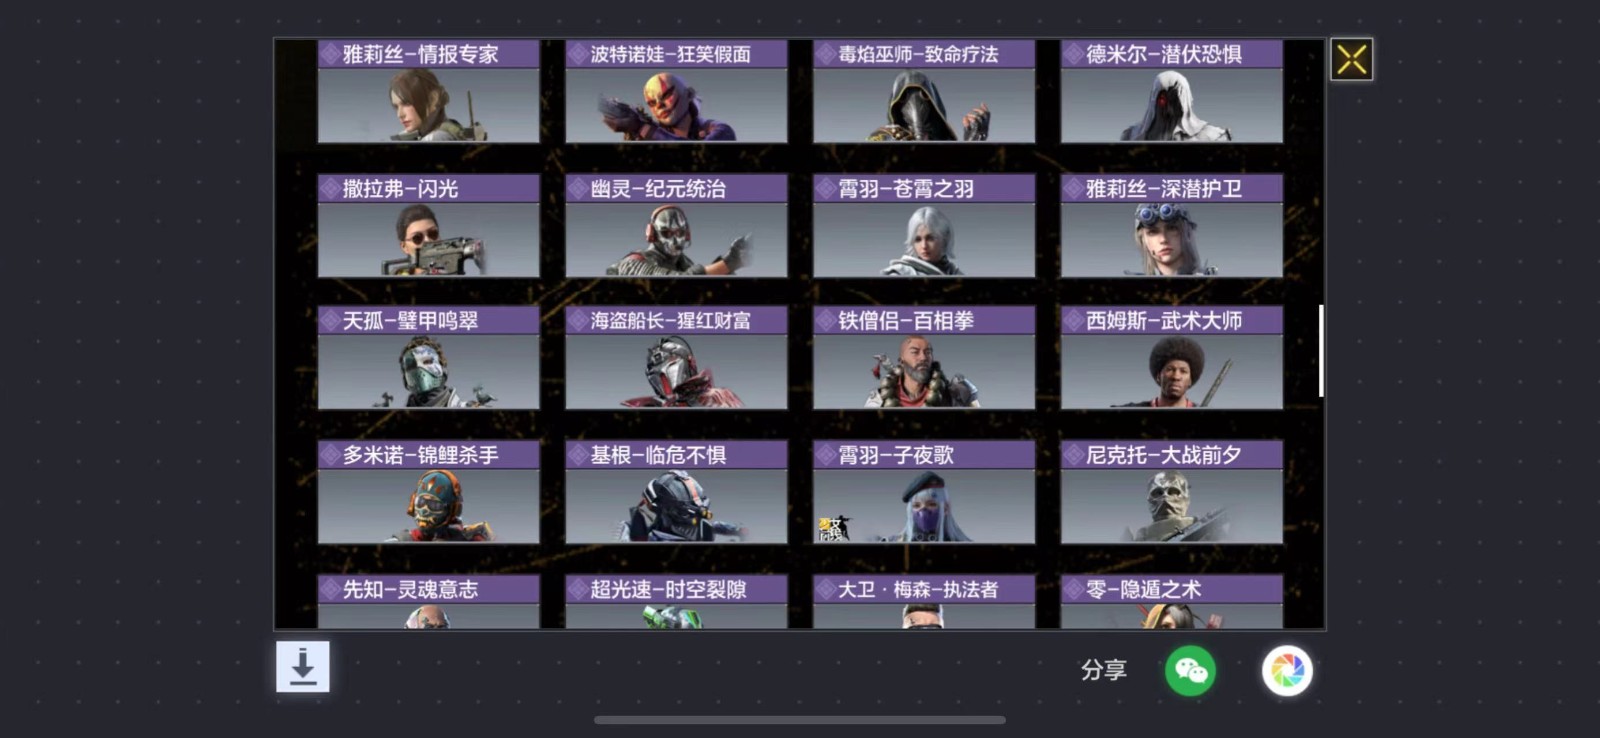The image size is (1600, 738).
Task: Select the 霄羽-苍霄之羽 character card
Action: (924, 226)
